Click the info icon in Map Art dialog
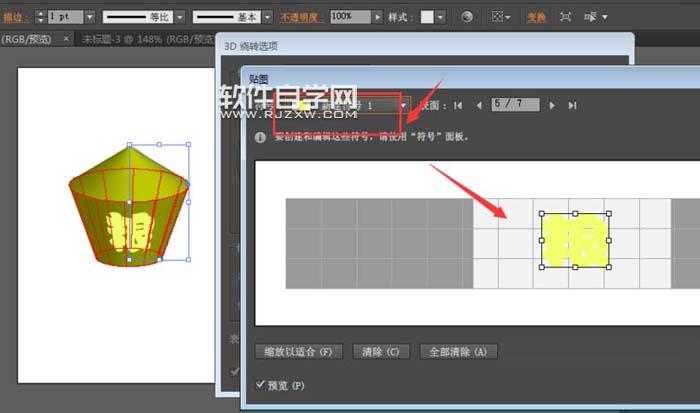The width and height of the screenshot is (700, 413). tap(260, 138)
